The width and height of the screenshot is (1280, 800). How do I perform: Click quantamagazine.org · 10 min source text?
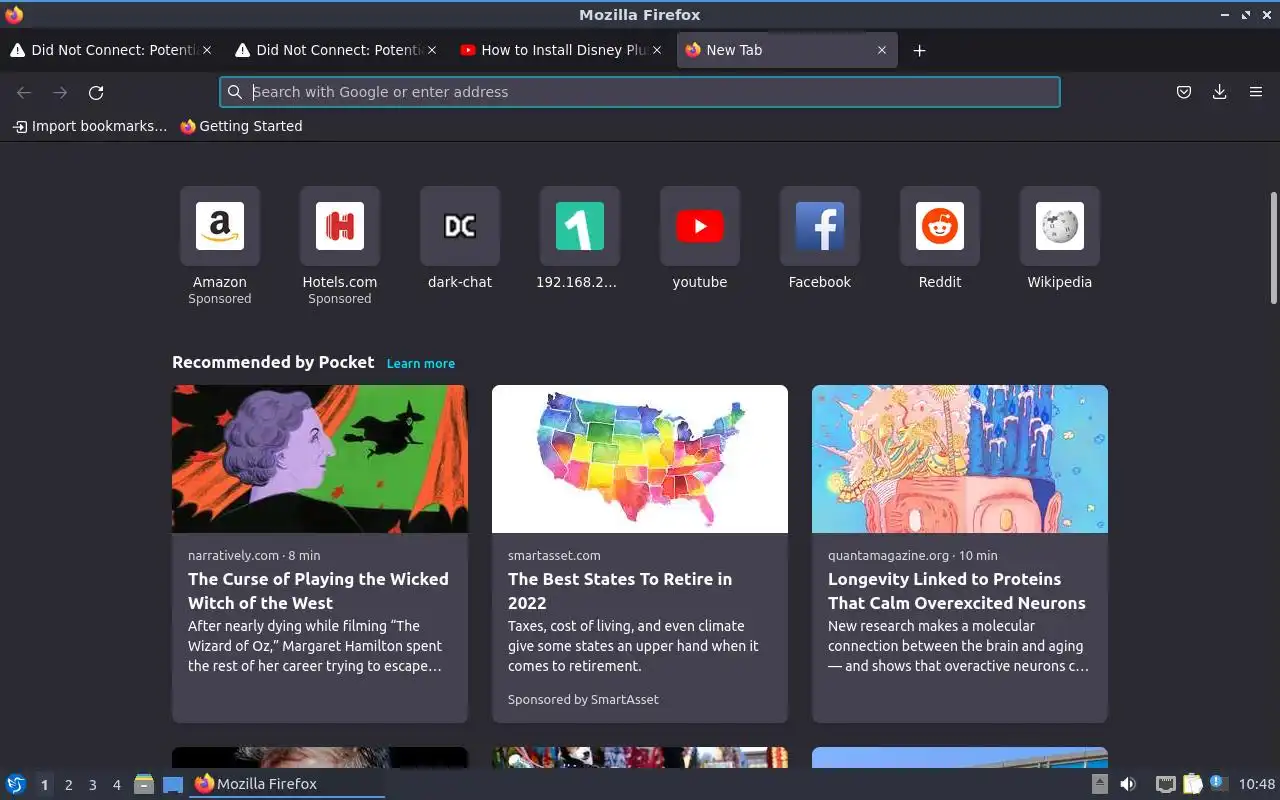[913, 555]
